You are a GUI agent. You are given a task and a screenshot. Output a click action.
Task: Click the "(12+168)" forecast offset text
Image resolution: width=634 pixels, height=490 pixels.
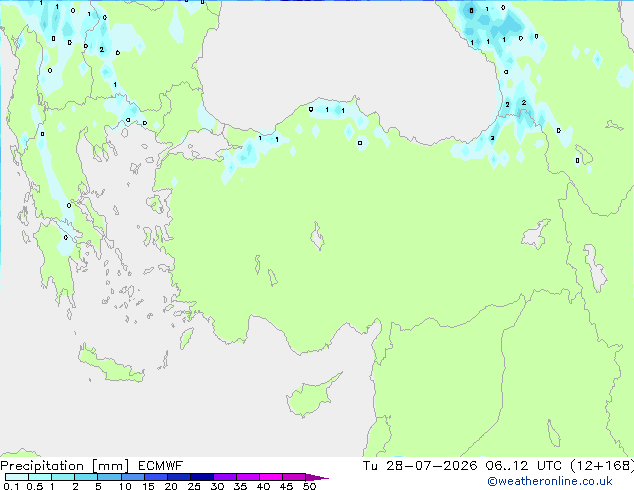coord(602,466)
